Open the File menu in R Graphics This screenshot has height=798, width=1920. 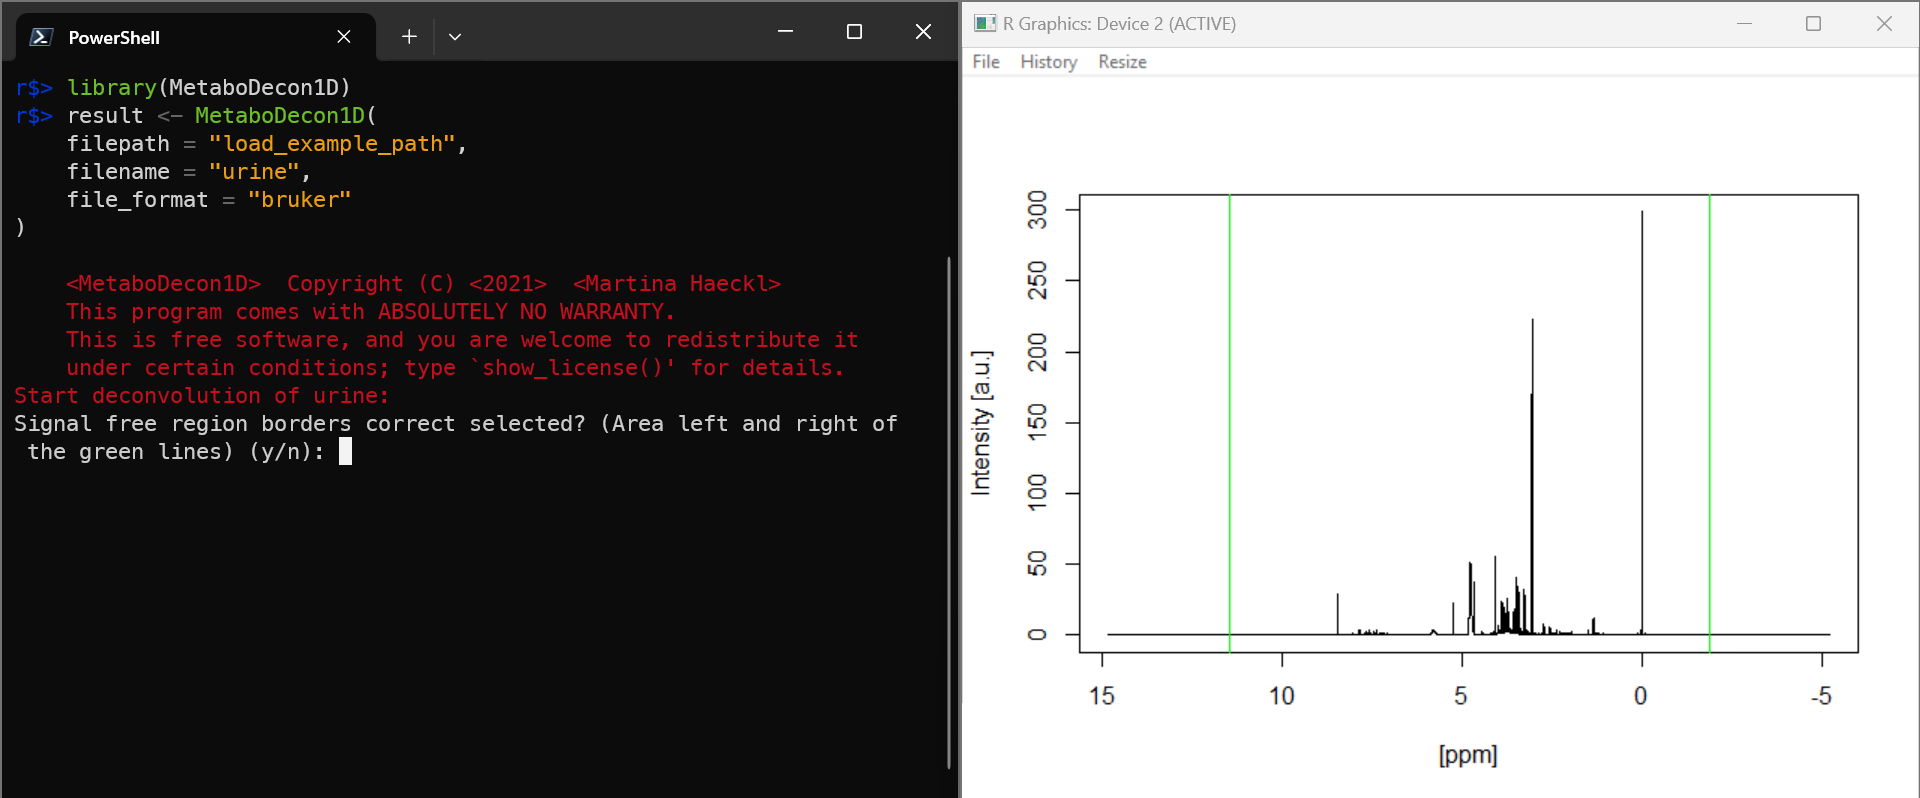click(986, 62)
